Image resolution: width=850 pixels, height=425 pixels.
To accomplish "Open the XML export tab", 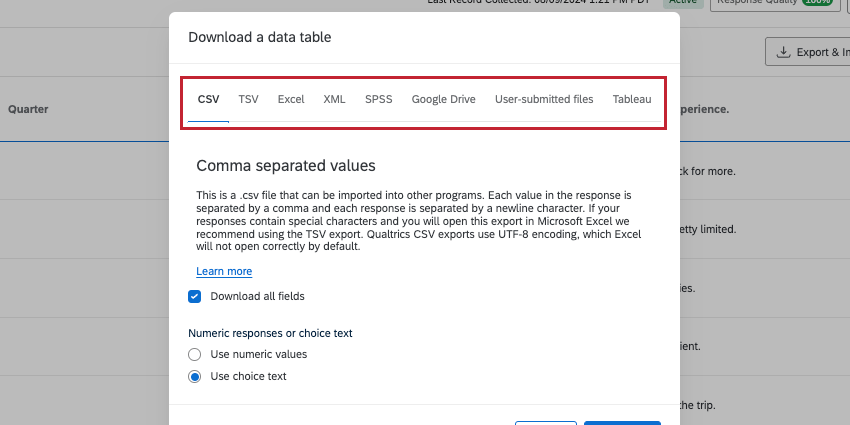I will click(334, 99).
